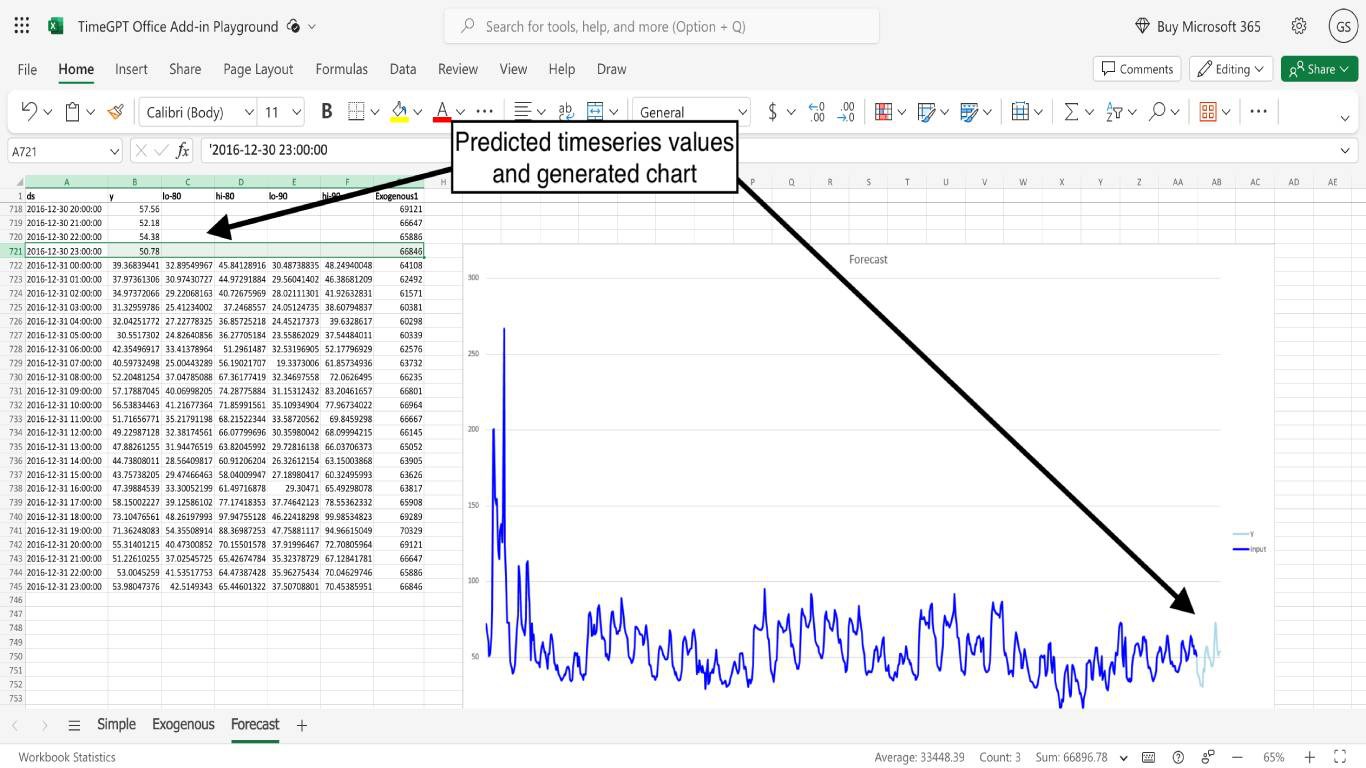The width and height of the screenshot is (1366, 768).
Task: Click the green Share button
Action: point(1319,69)
